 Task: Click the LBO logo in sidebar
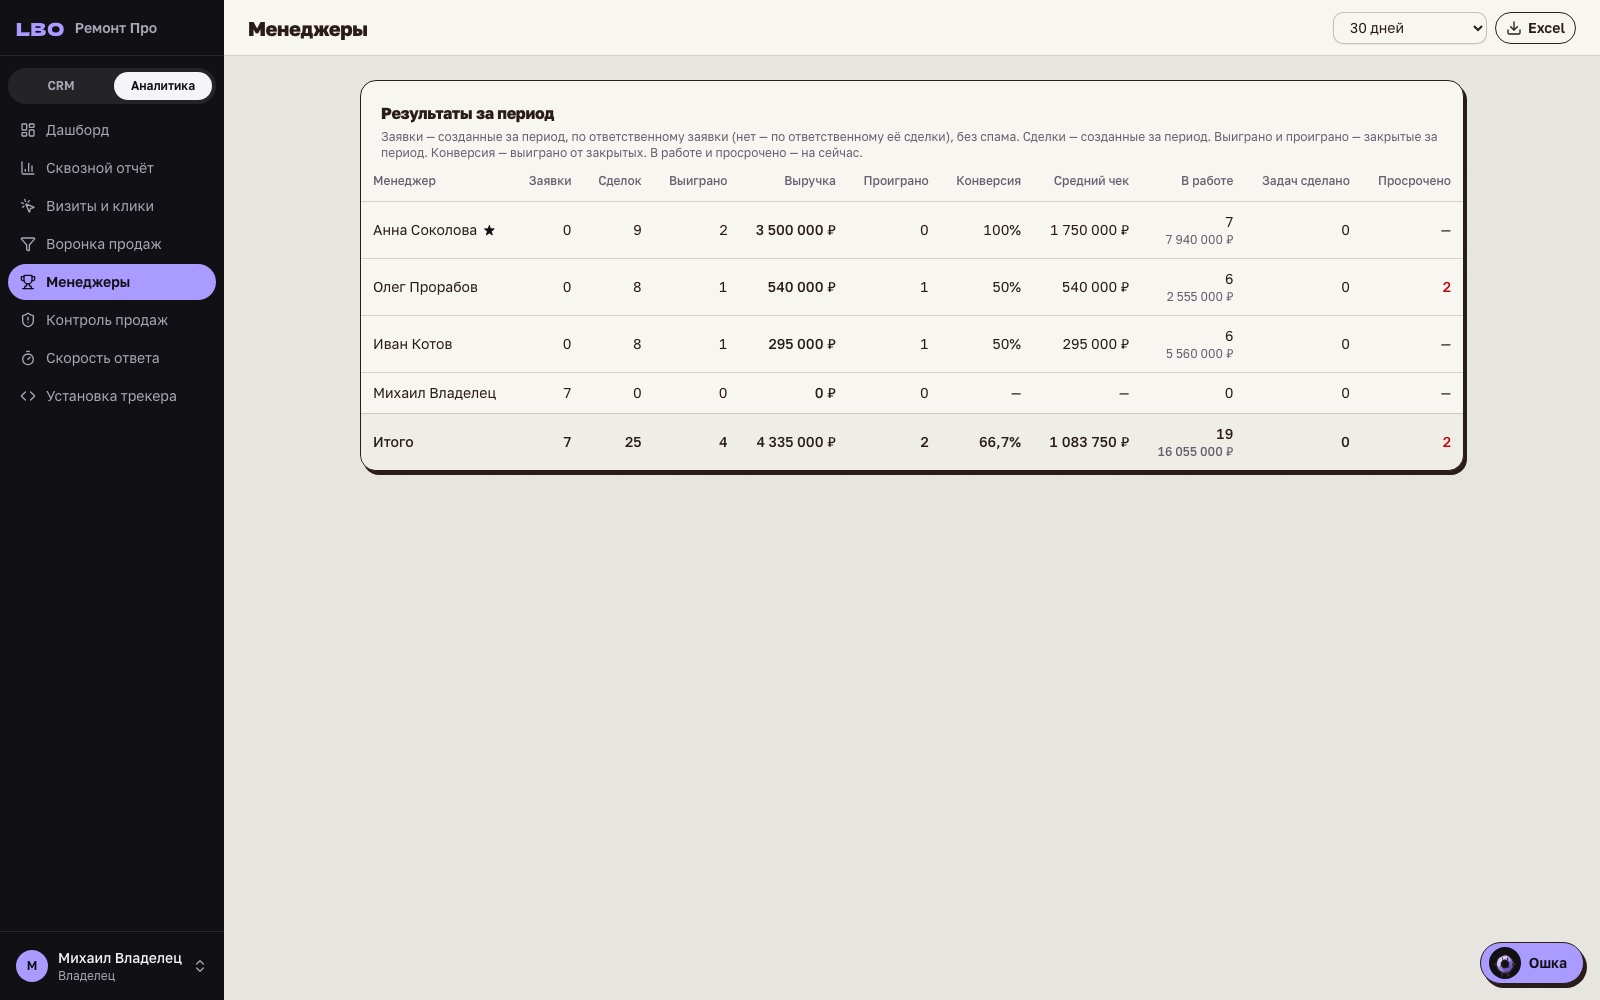pos(40,29)
